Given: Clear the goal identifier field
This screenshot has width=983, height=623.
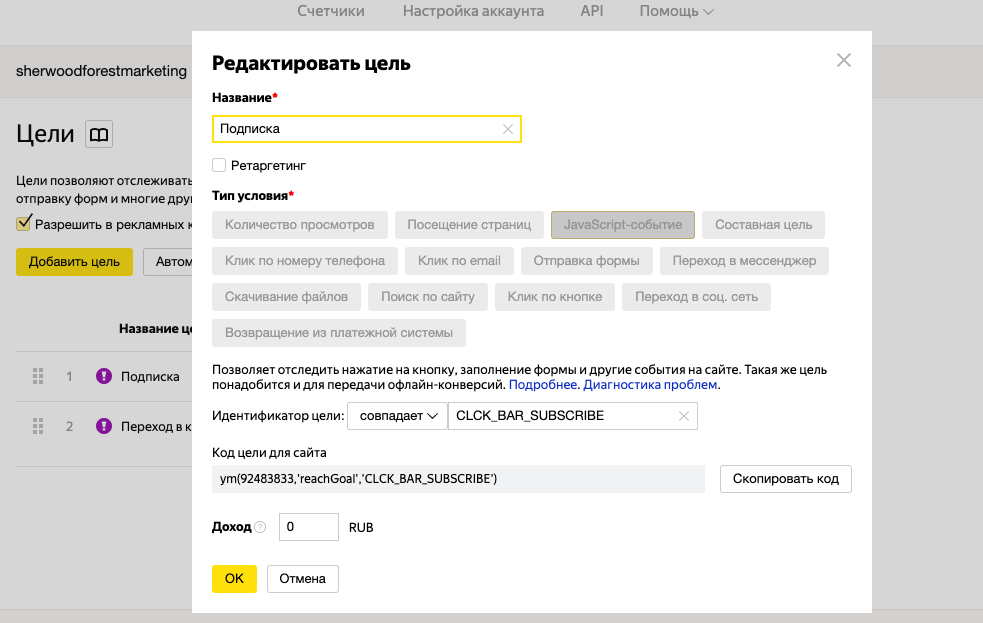Looking at the screenshot, I should (x=684, y=416).
